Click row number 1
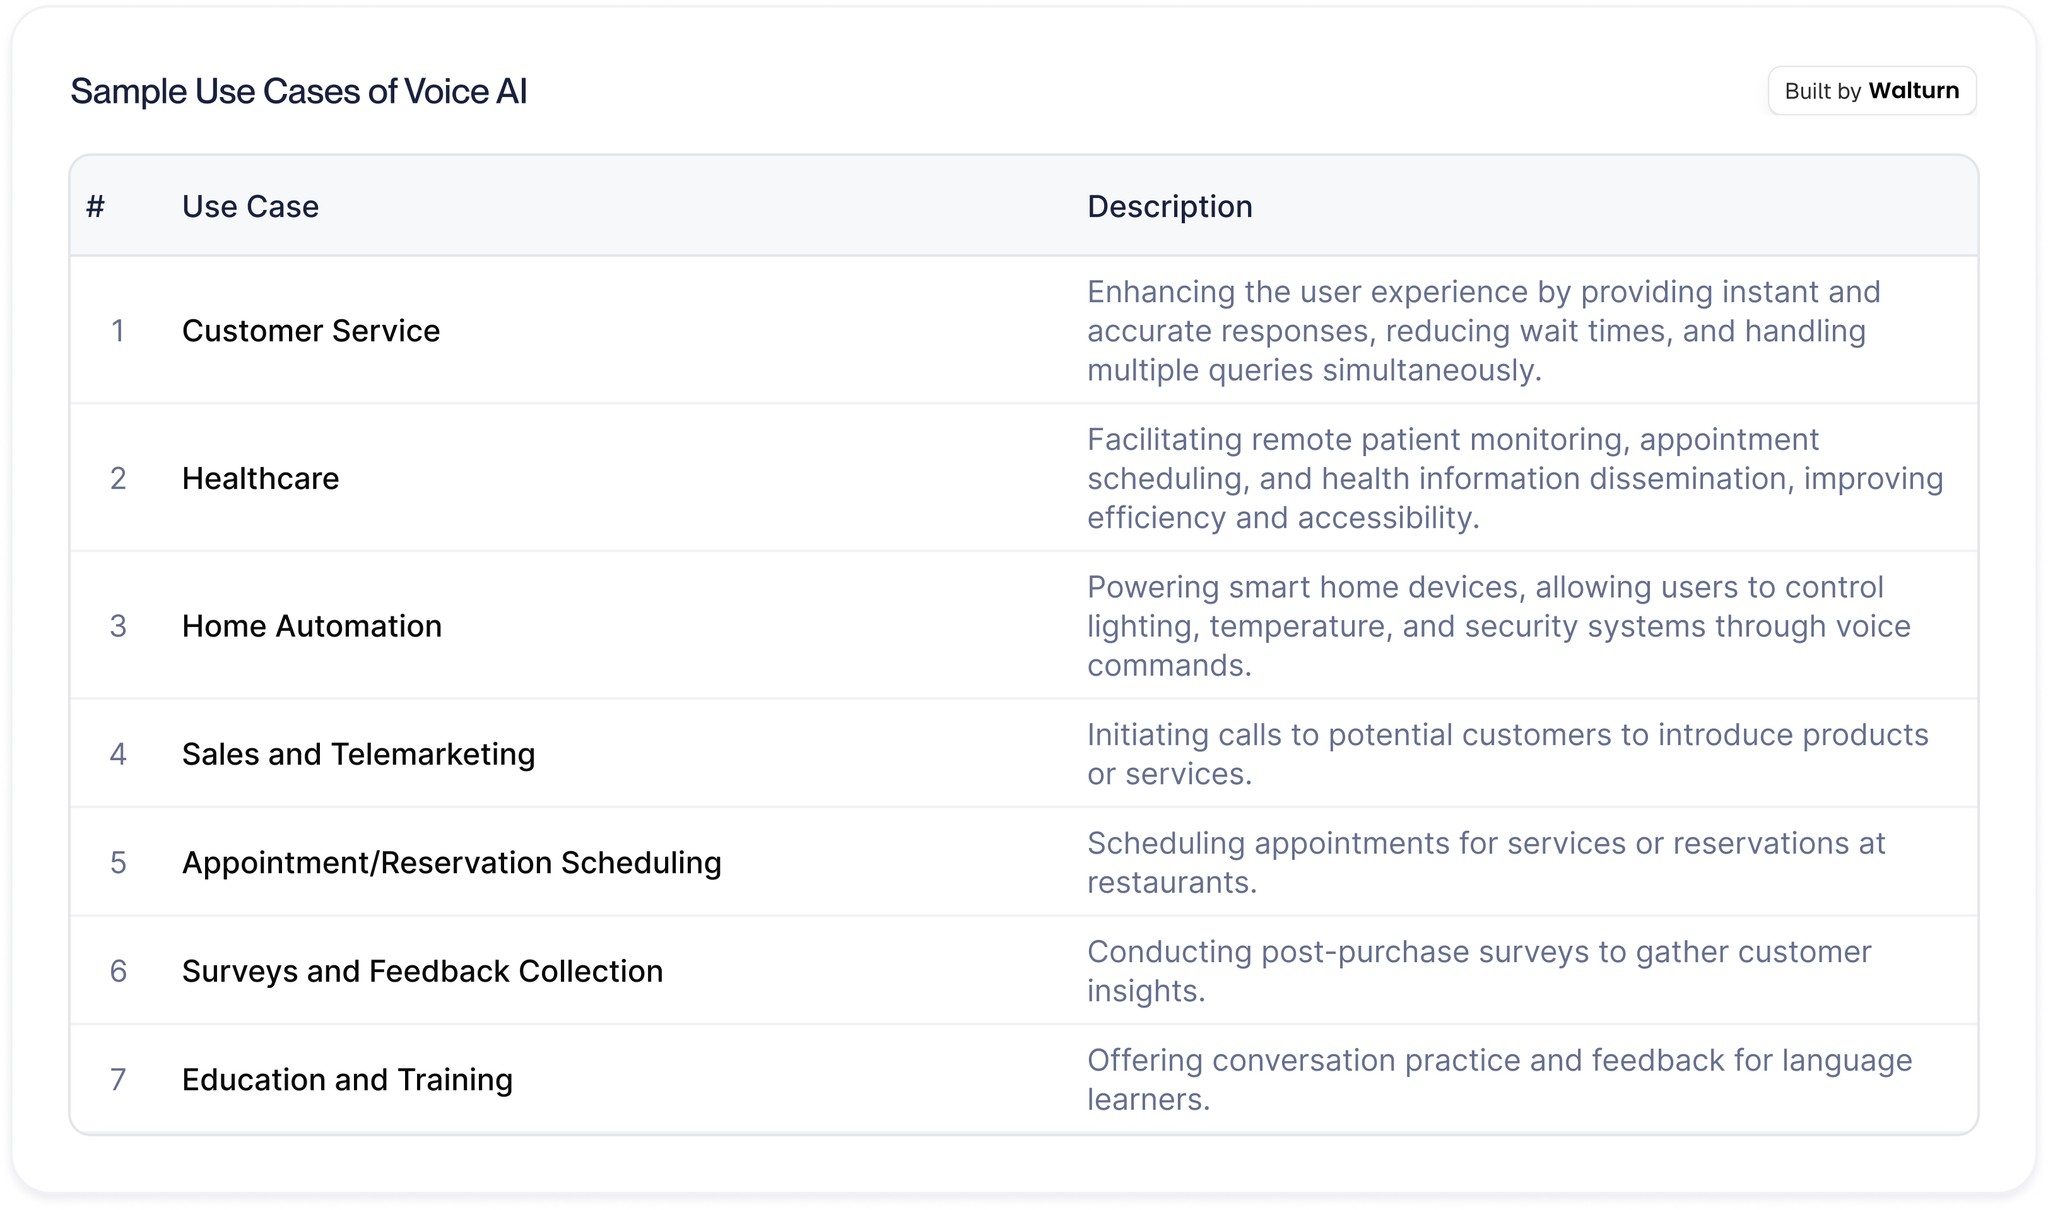2048x1210 pixels. (119, 330)
